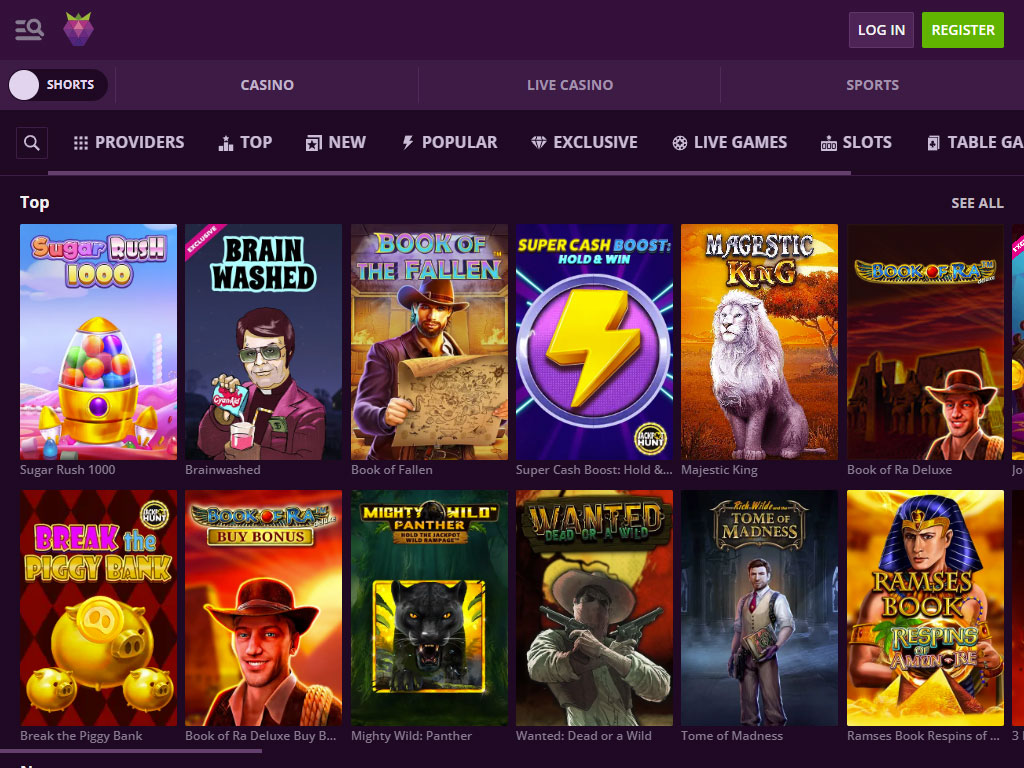This screenshot has height=768, width=1024.
Task: Open Book of Ra Deluxe Buy Bonus thumbnail
Action: [x=263, y=608]
